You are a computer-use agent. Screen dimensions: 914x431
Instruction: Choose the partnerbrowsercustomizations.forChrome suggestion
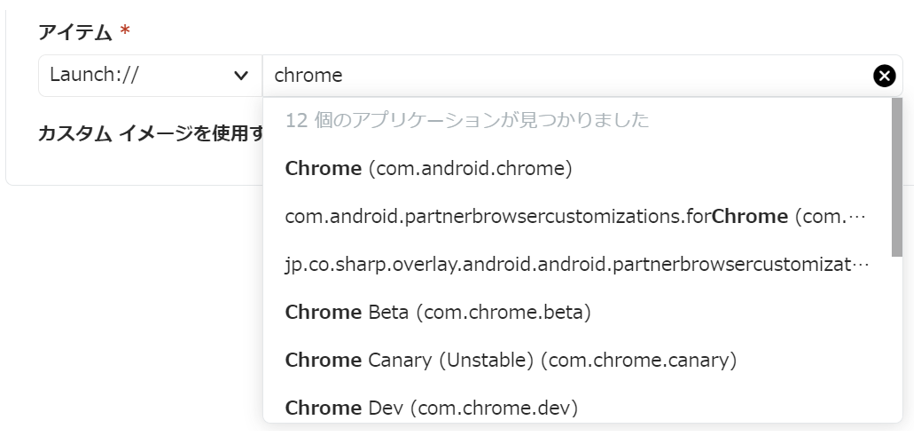[560, 217]
